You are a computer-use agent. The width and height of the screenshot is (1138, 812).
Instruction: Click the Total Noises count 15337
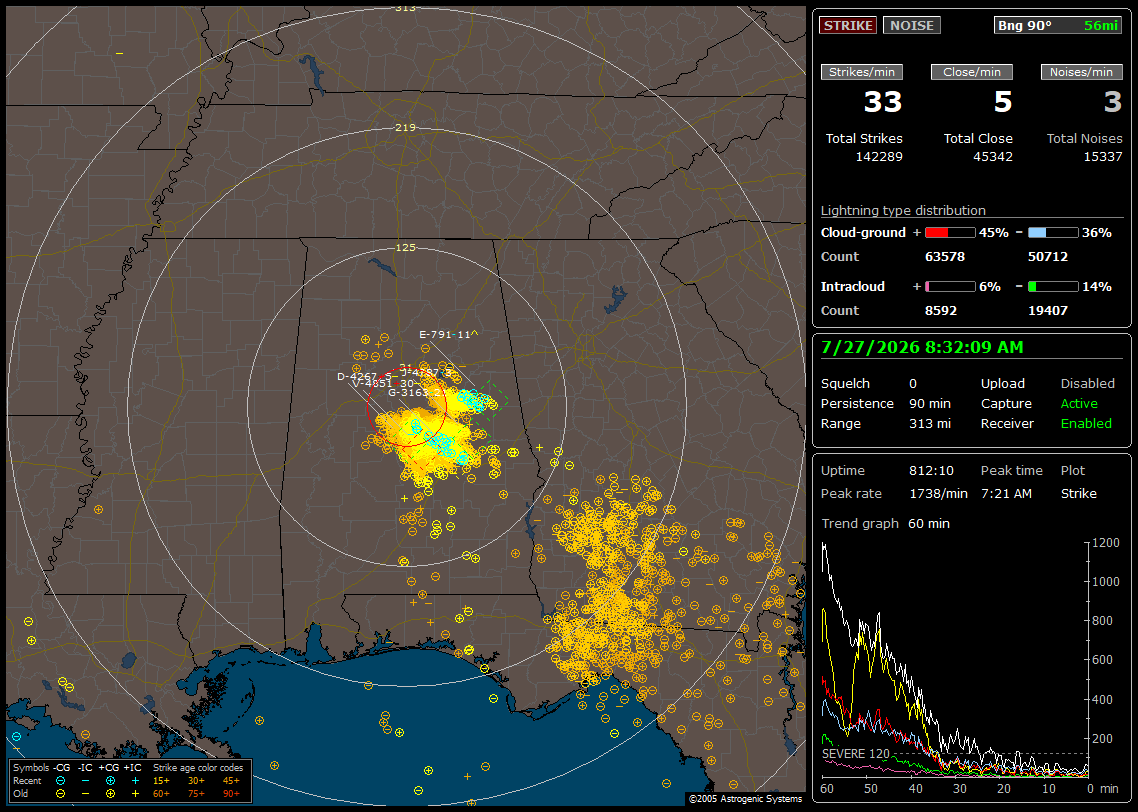coord(1102,156)
